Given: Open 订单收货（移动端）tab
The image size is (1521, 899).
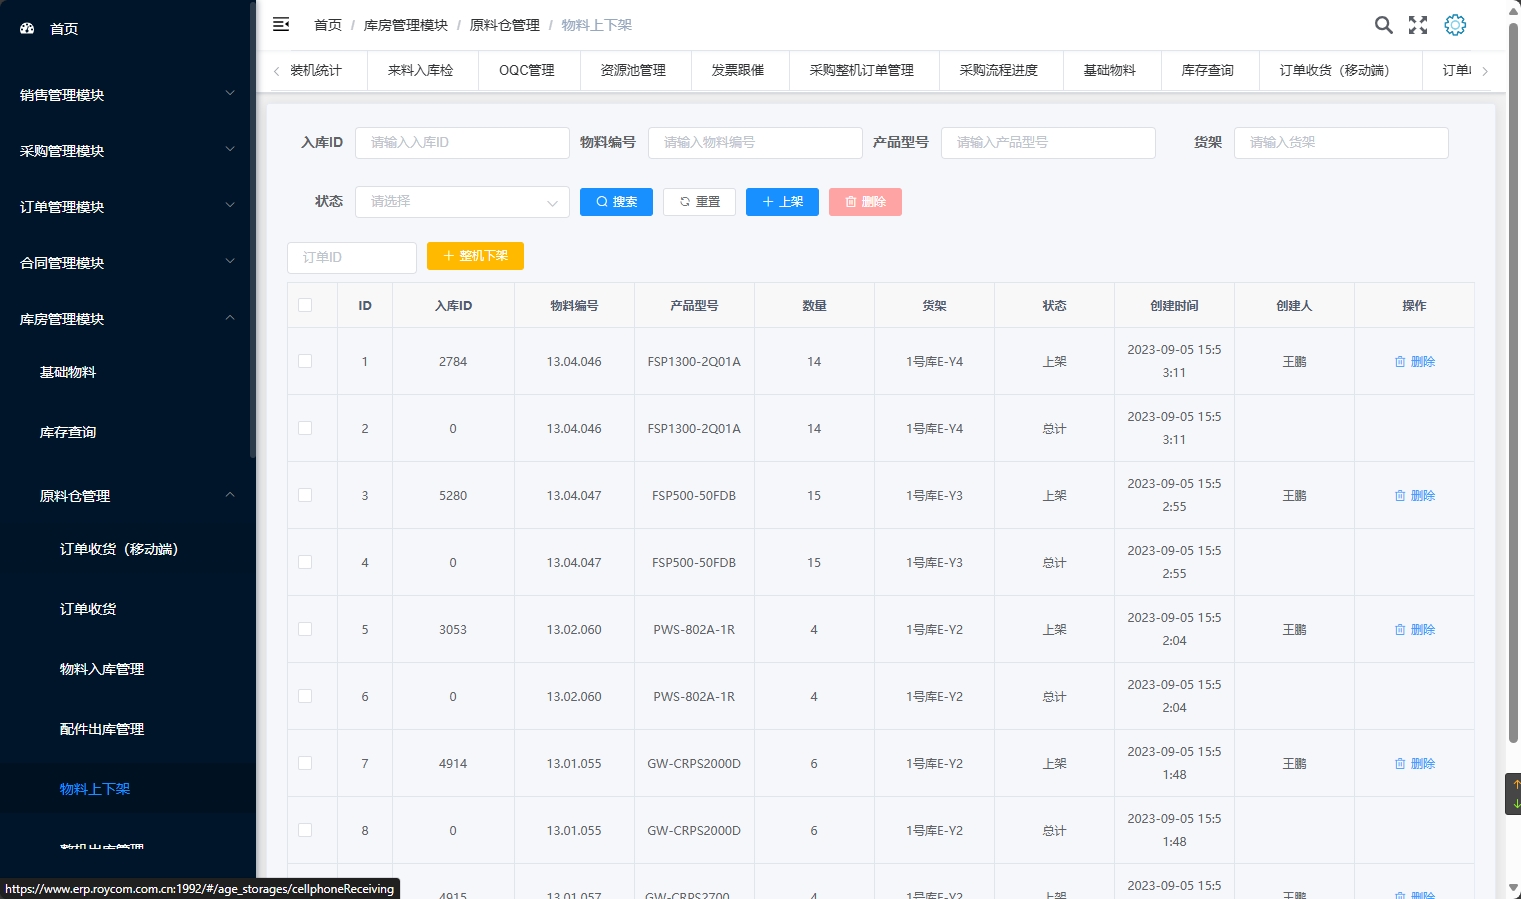Looking at the screenshot, I should [1338, 70].
